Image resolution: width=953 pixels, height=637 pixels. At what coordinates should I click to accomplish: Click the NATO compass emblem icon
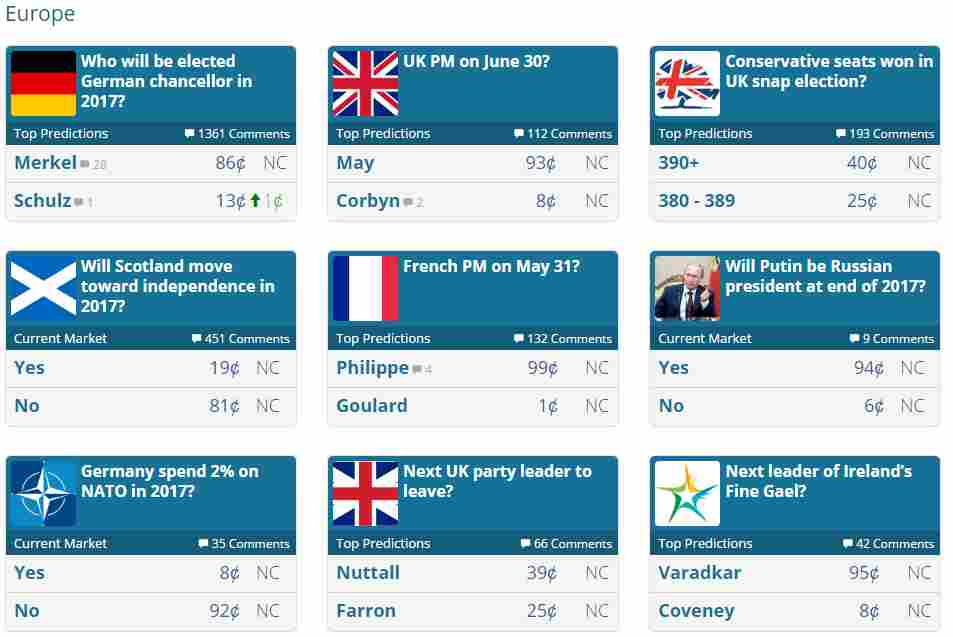click(x=43, y=493)
